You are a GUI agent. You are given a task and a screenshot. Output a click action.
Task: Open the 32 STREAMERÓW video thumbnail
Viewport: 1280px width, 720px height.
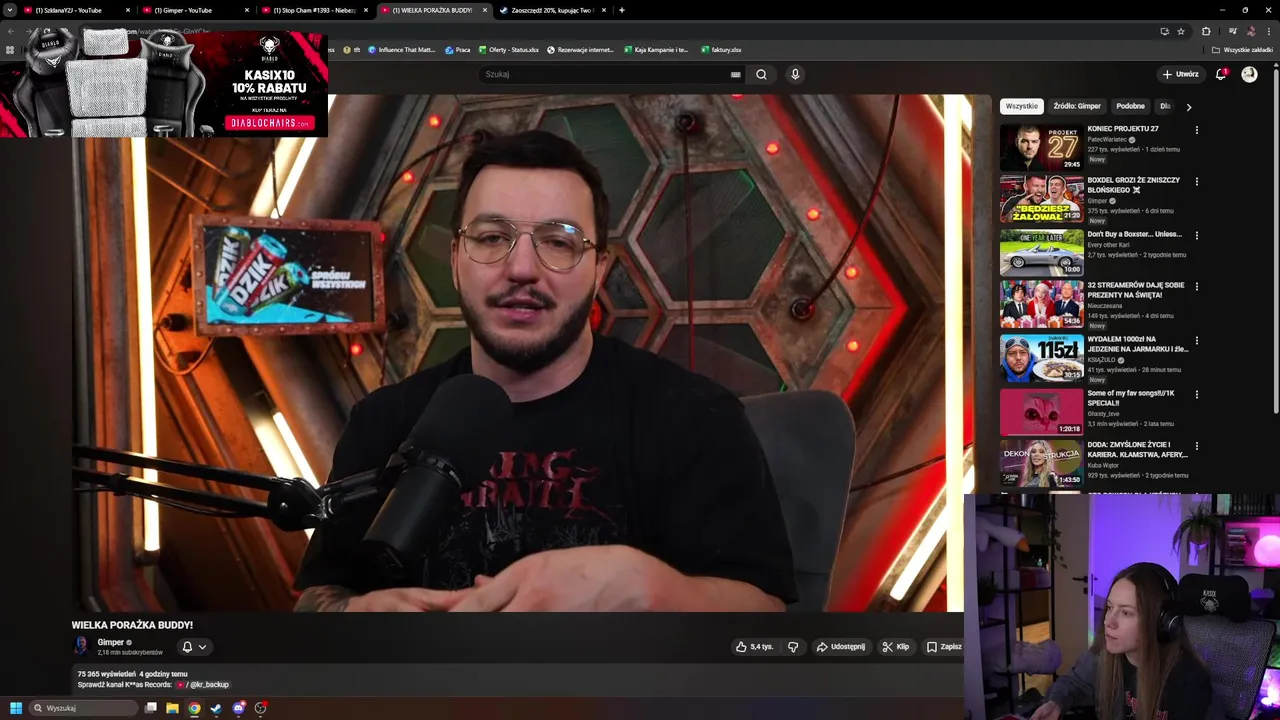[x=1042, y=304]
